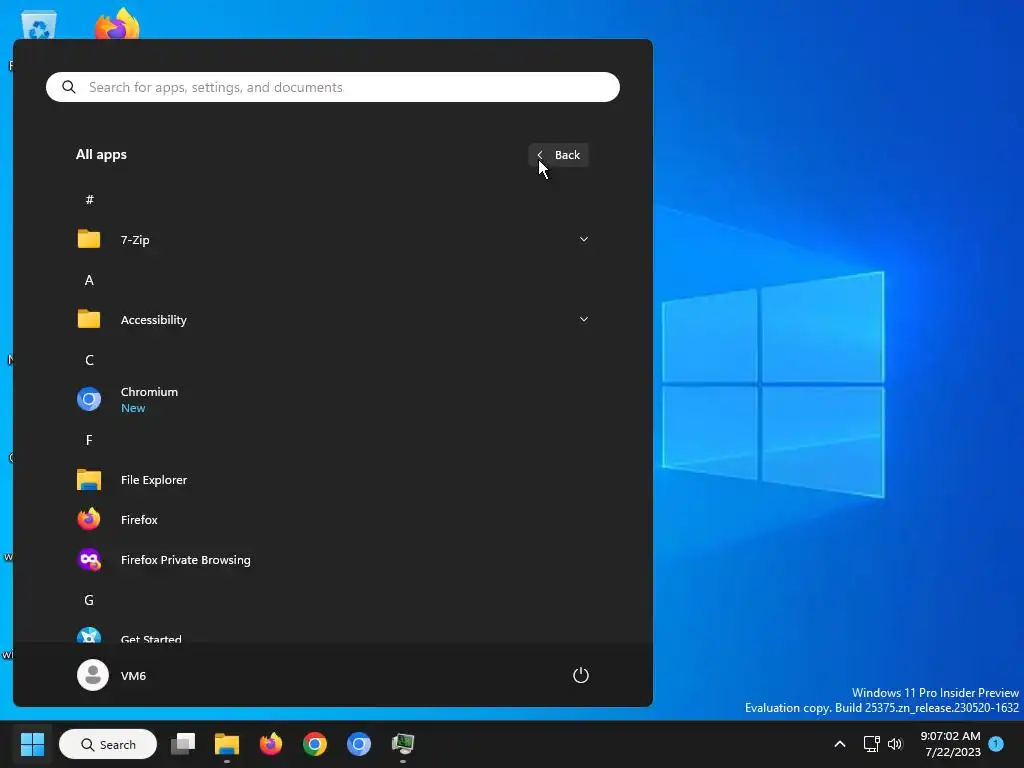Open the volume tray icon
The width and height of the screenshot is (1024, 768).
[895, 744]
